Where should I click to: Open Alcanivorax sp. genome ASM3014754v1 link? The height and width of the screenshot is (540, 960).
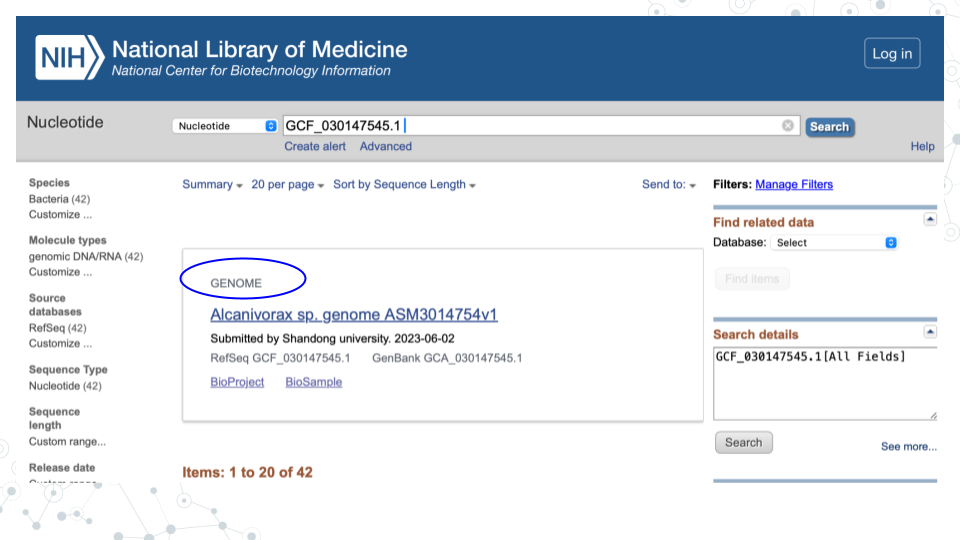tap(354, 315)
